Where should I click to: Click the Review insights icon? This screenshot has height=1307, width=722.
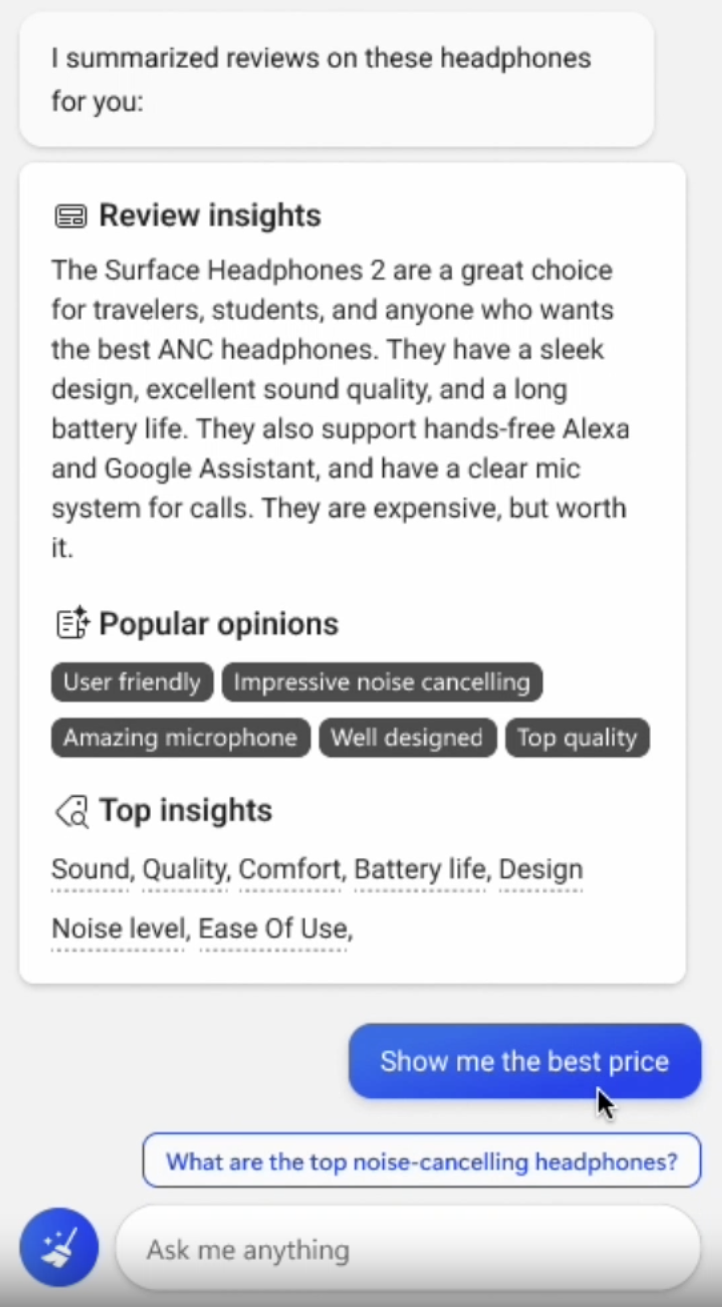tap(71, 216)
